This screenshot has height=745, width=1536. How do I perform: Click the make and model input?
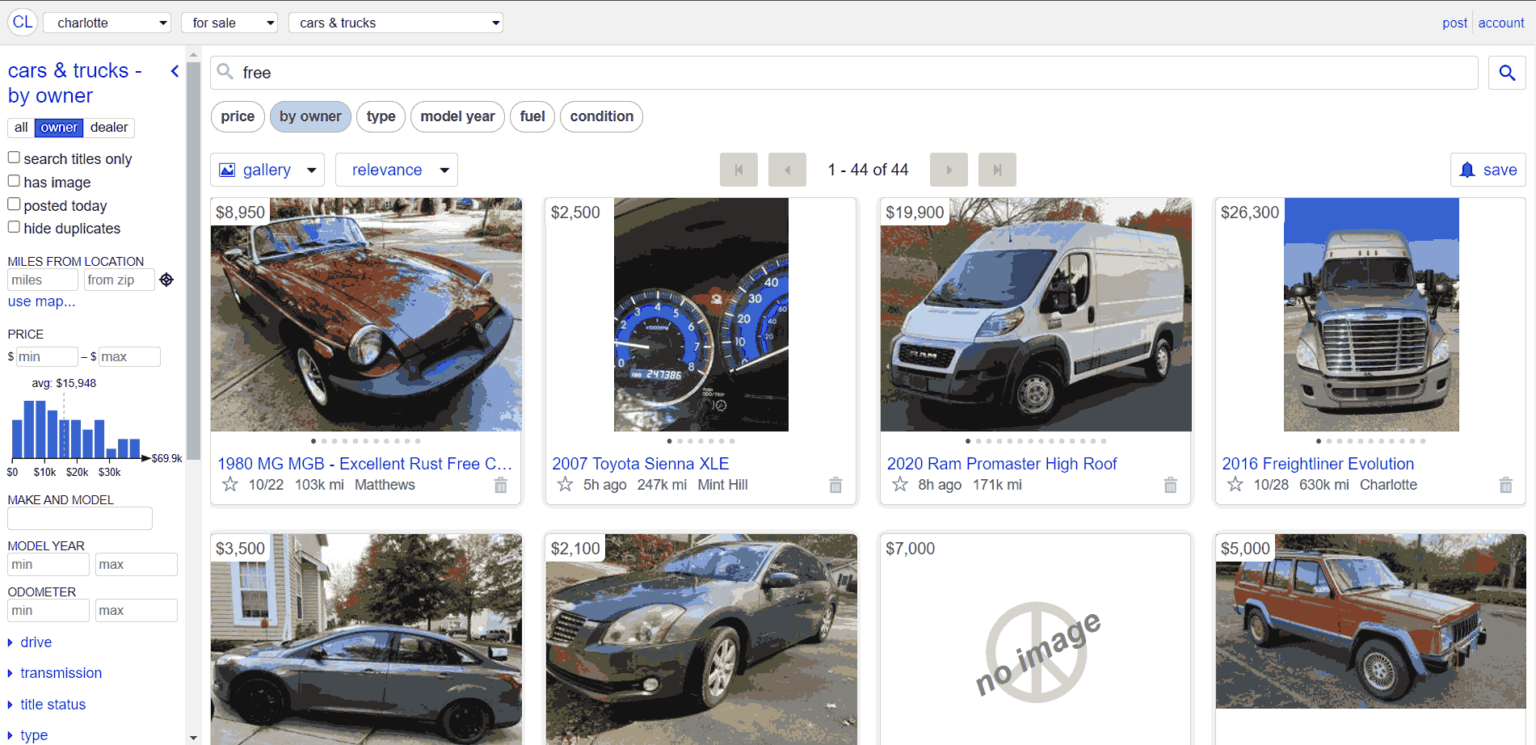80,518
